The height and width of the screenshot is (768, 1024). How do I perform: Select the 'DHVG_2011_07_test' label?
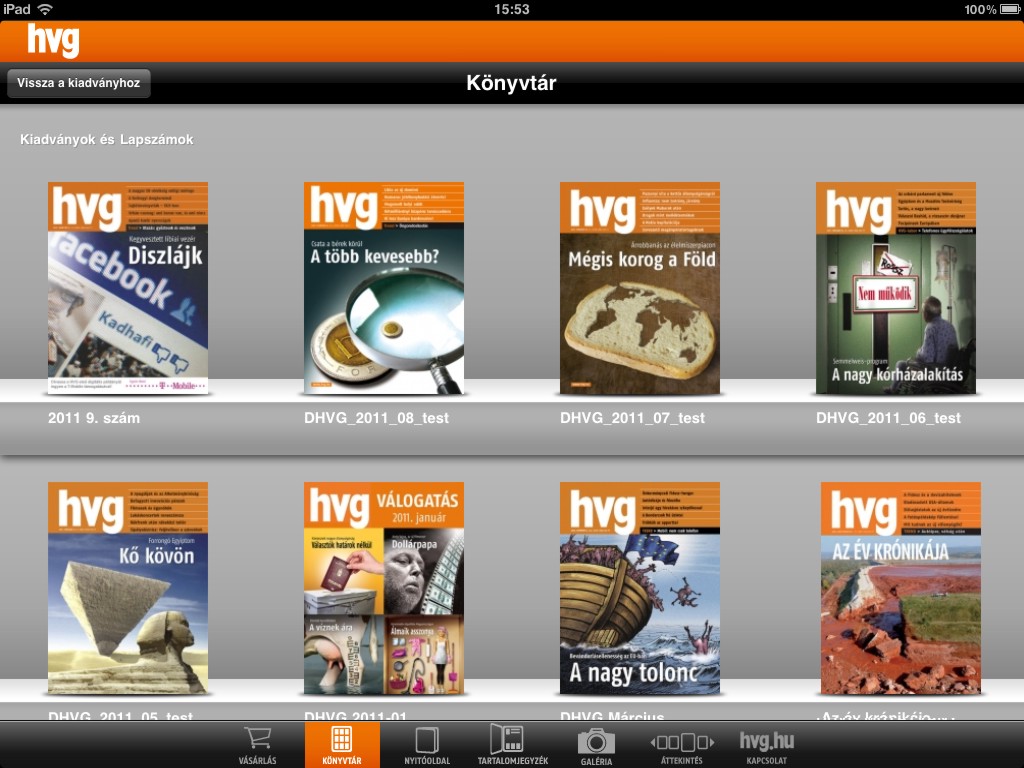coord(632,418)
